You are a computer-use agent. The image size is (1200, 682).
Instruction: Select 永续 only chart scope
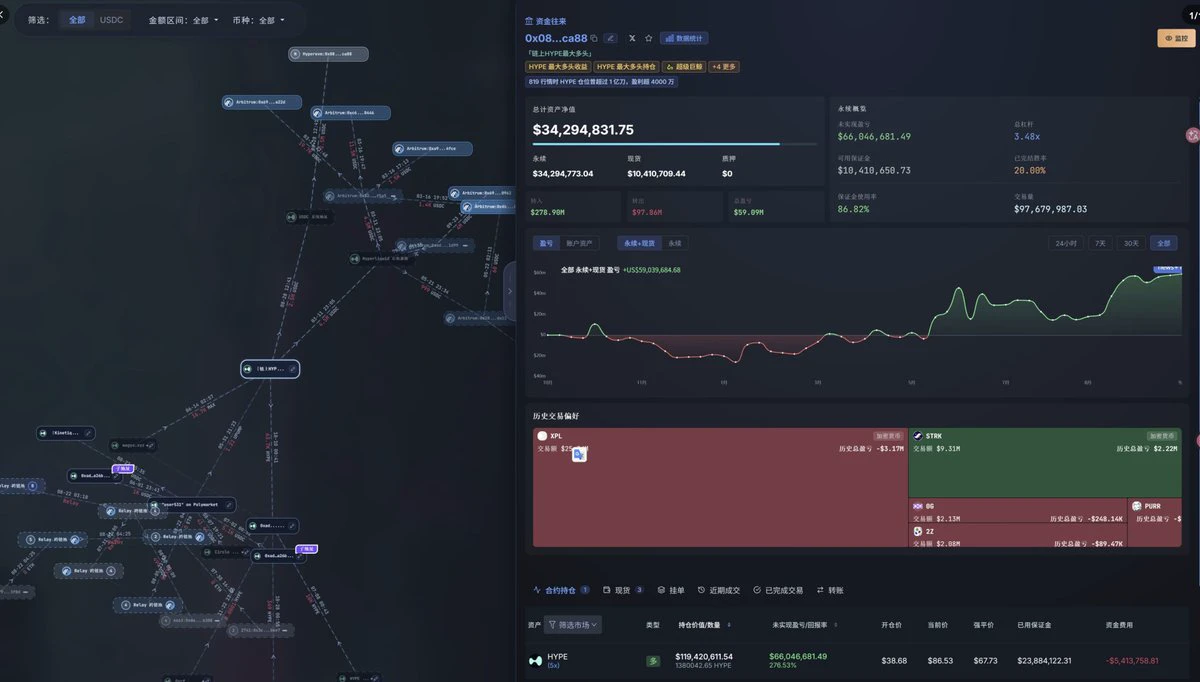(675, 243)
